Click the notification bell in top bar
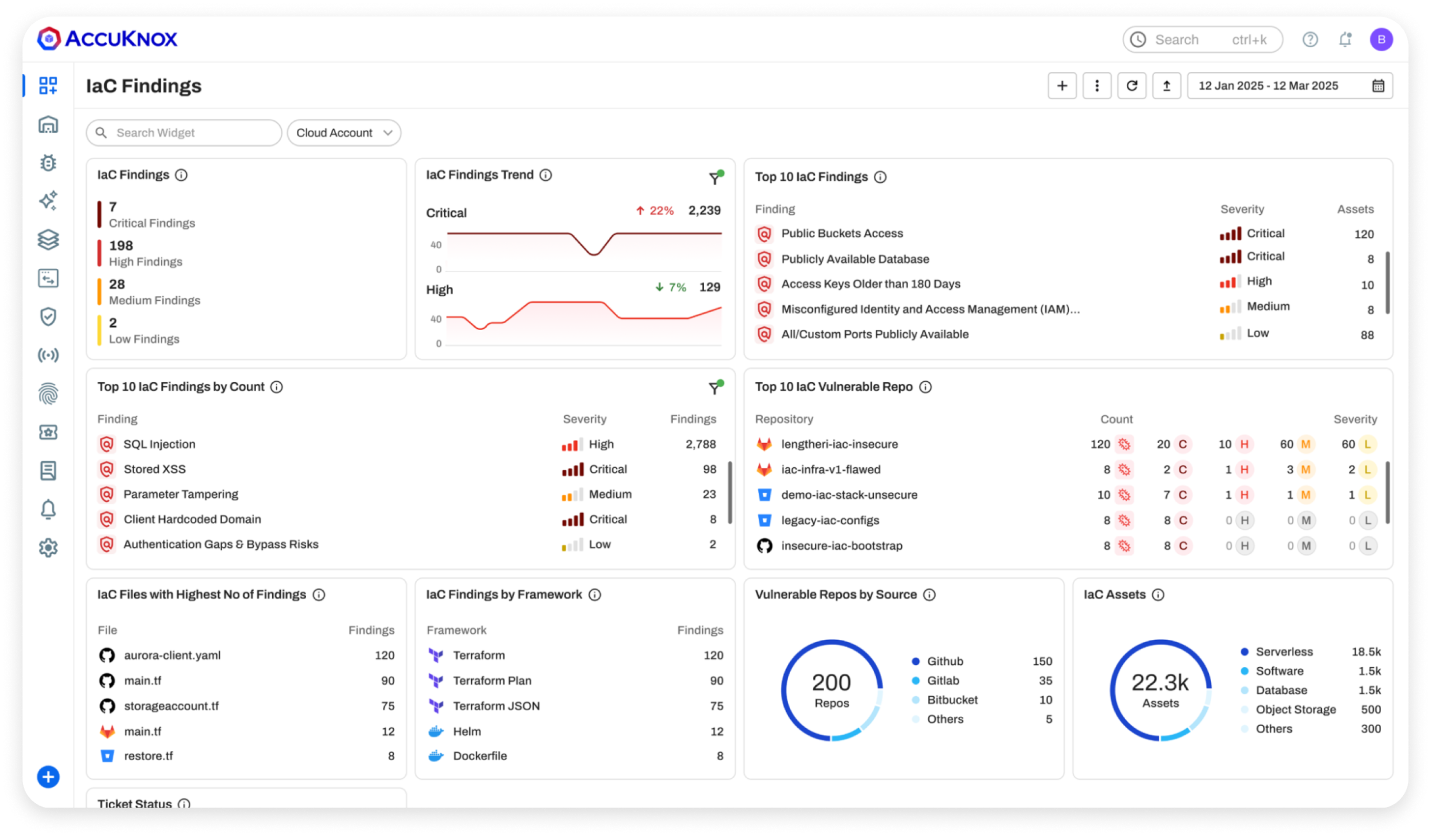 pos(1345,40)
